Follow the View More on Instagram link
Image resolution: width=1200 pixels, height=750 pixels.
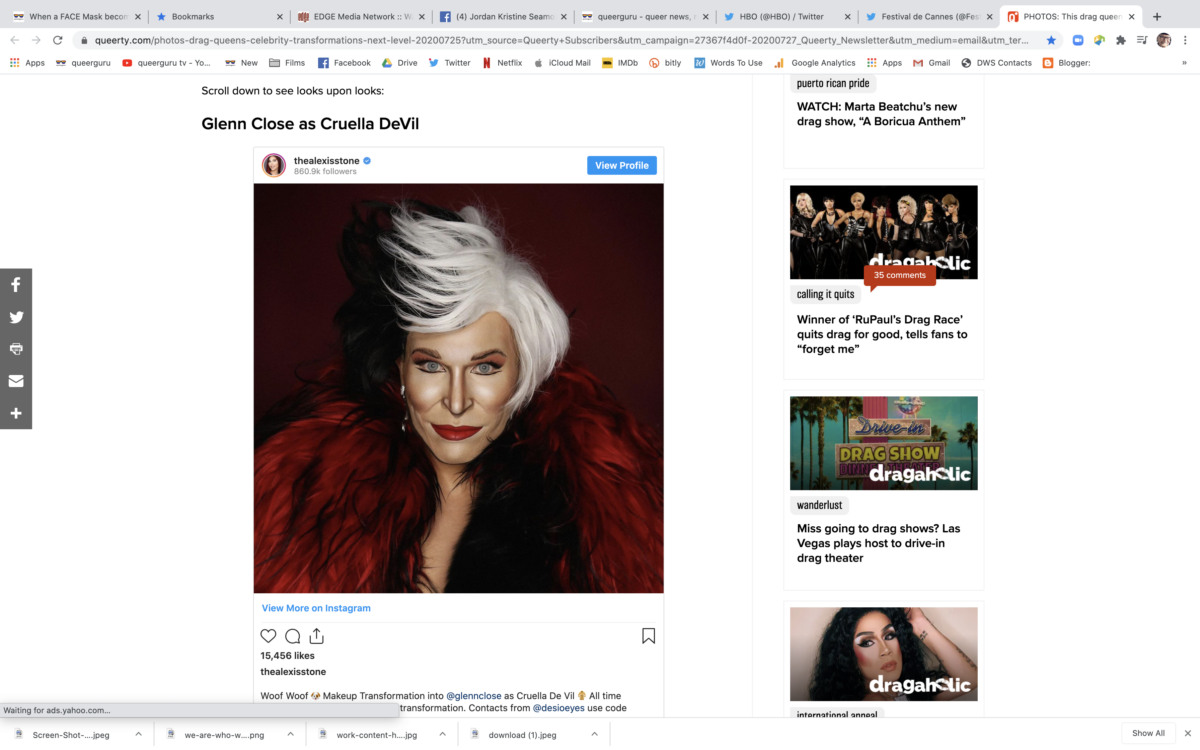point(316,608)
